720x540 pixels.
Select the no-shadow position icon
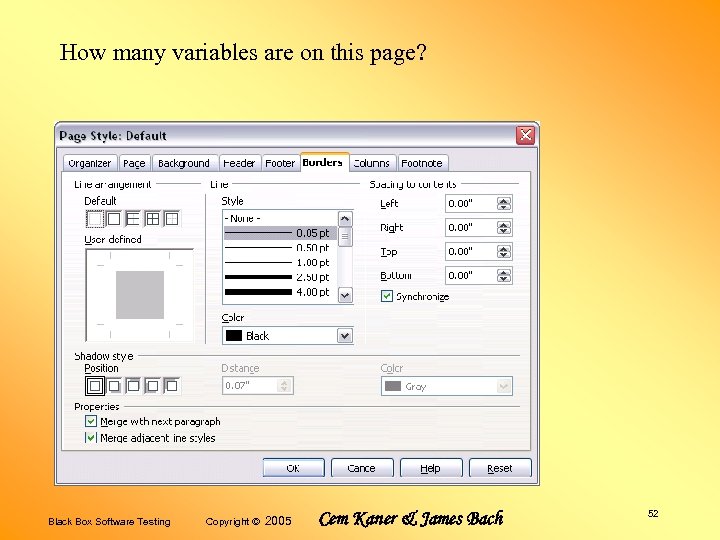click(x=95, y=386)
